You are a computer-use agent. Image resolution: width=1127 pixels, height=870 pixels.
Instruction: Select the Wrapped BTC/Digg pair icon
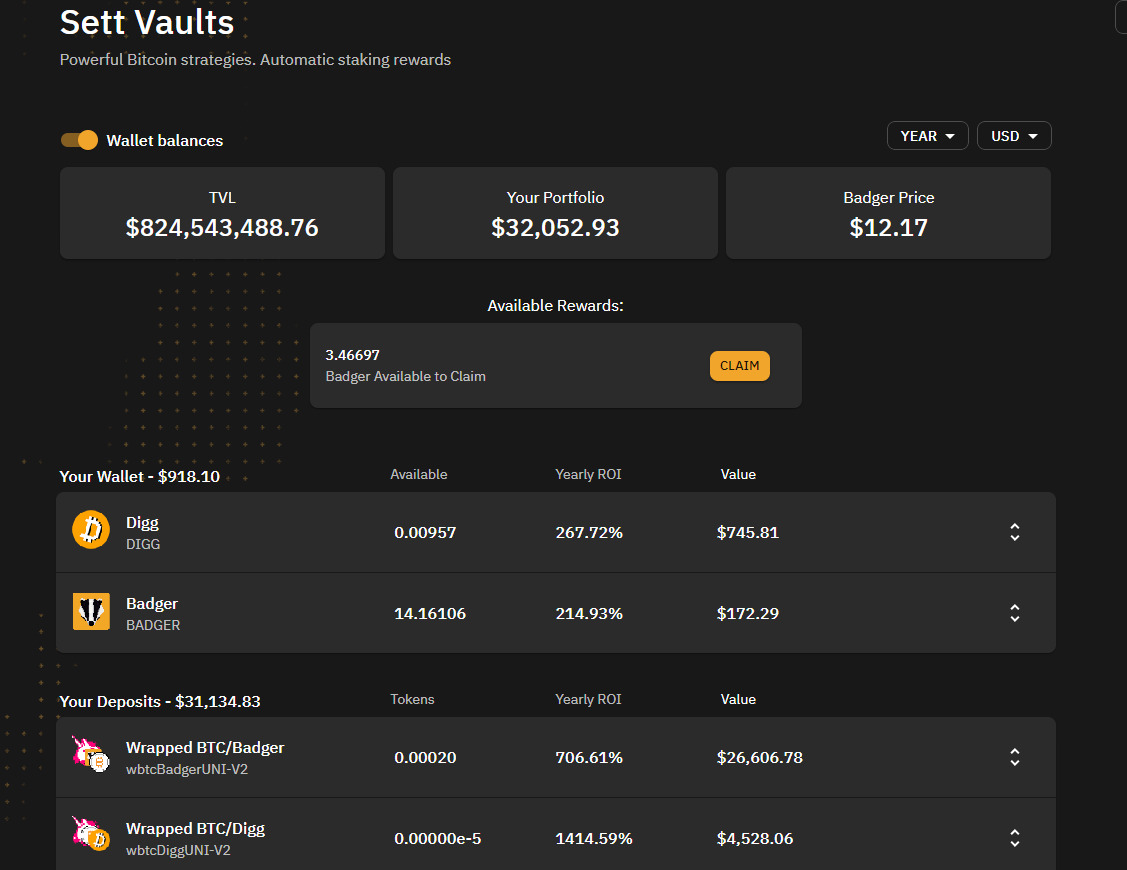91,835
